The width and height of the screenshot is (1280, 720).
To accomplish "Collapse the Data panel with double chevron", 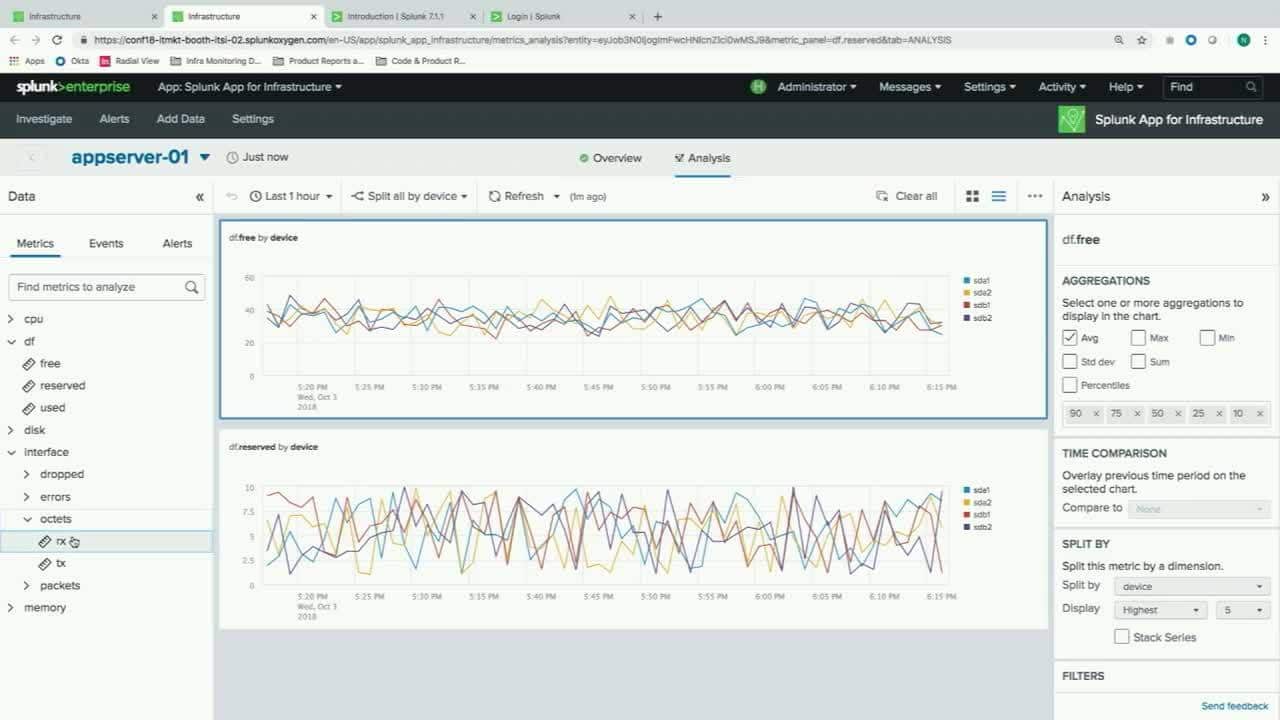I will pos(199,197).
